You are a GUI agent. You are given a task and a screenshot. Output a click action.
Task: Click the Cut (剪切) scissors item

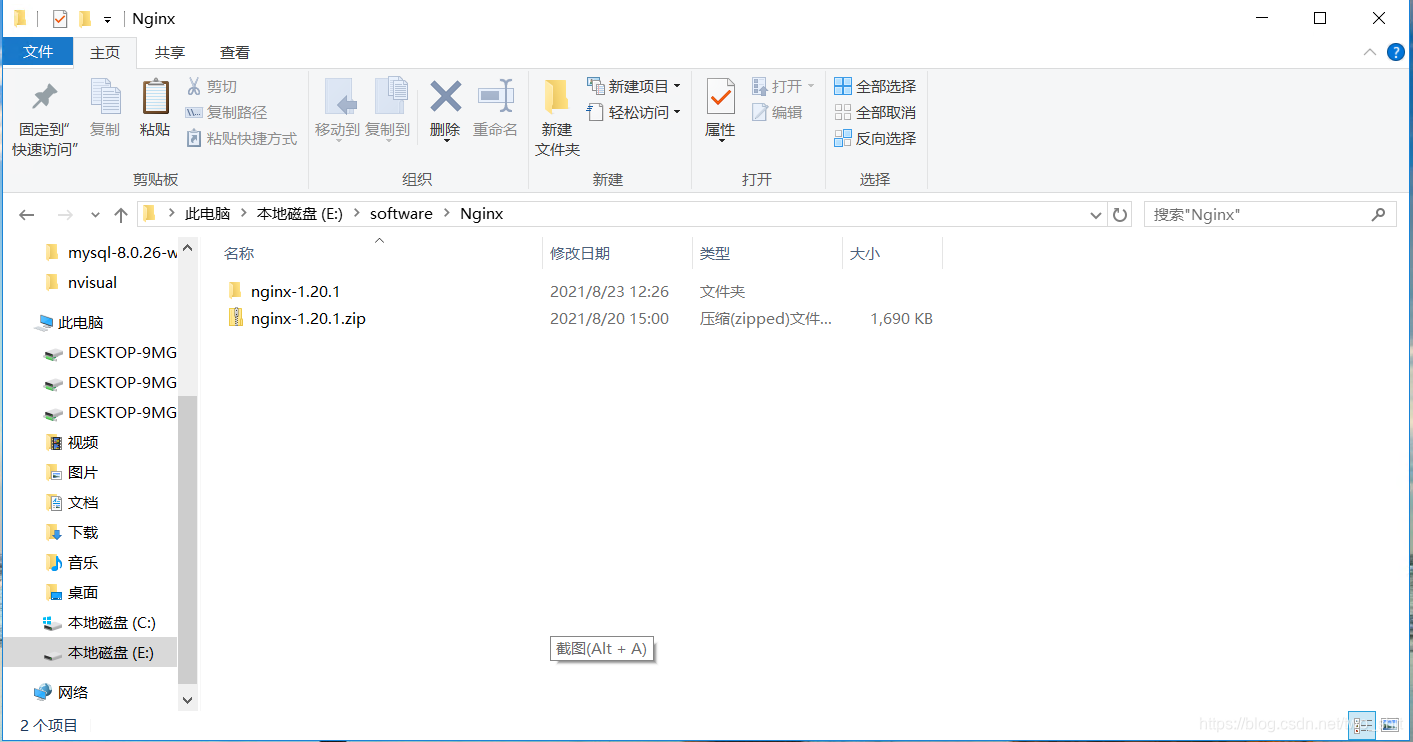point(212,87)
